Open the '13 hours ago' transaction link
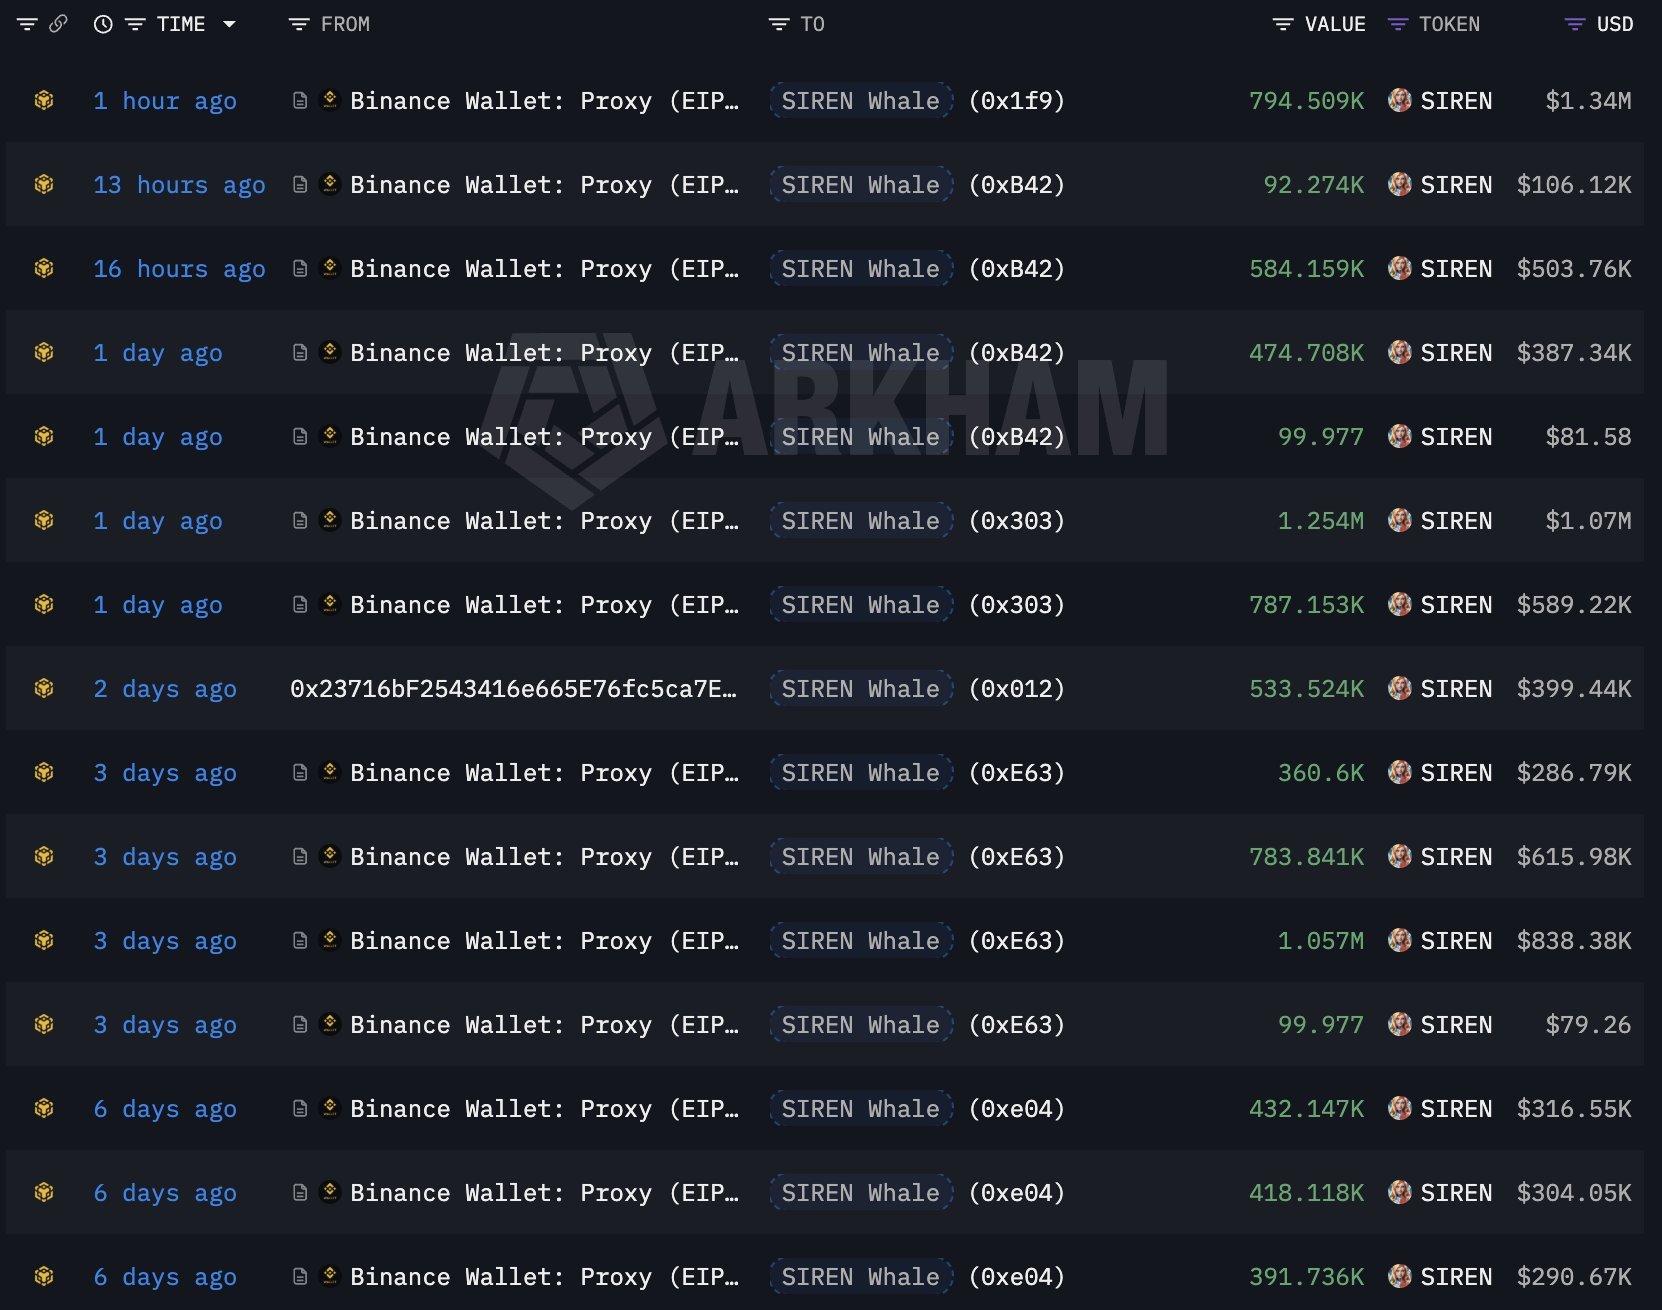Image resolution: width=1662 pixels, height=1310 pixels. (x=179, y=185)
